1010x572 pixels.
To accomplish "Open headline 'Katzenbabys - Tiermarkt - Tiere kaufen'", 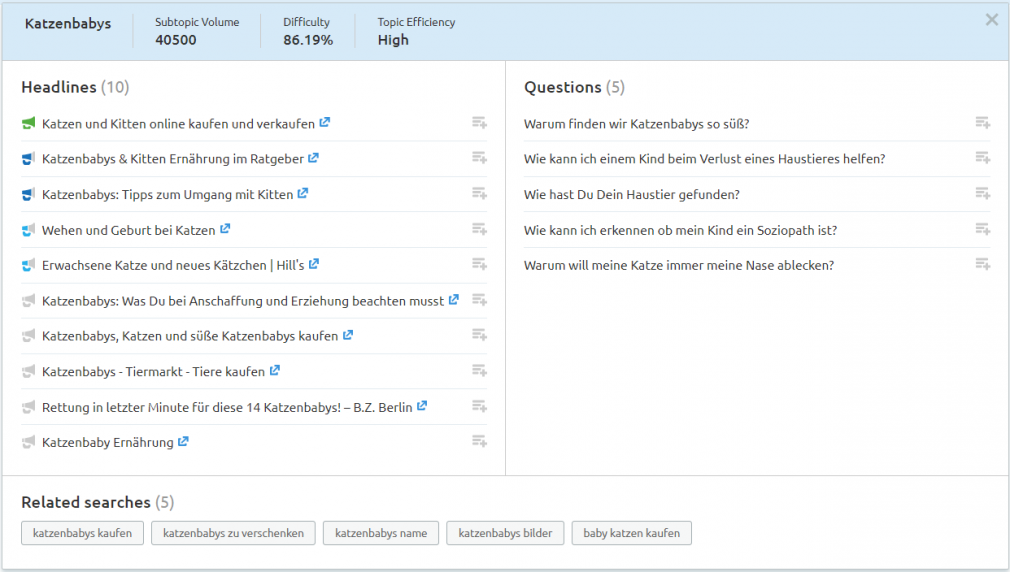I will point(153,372).
